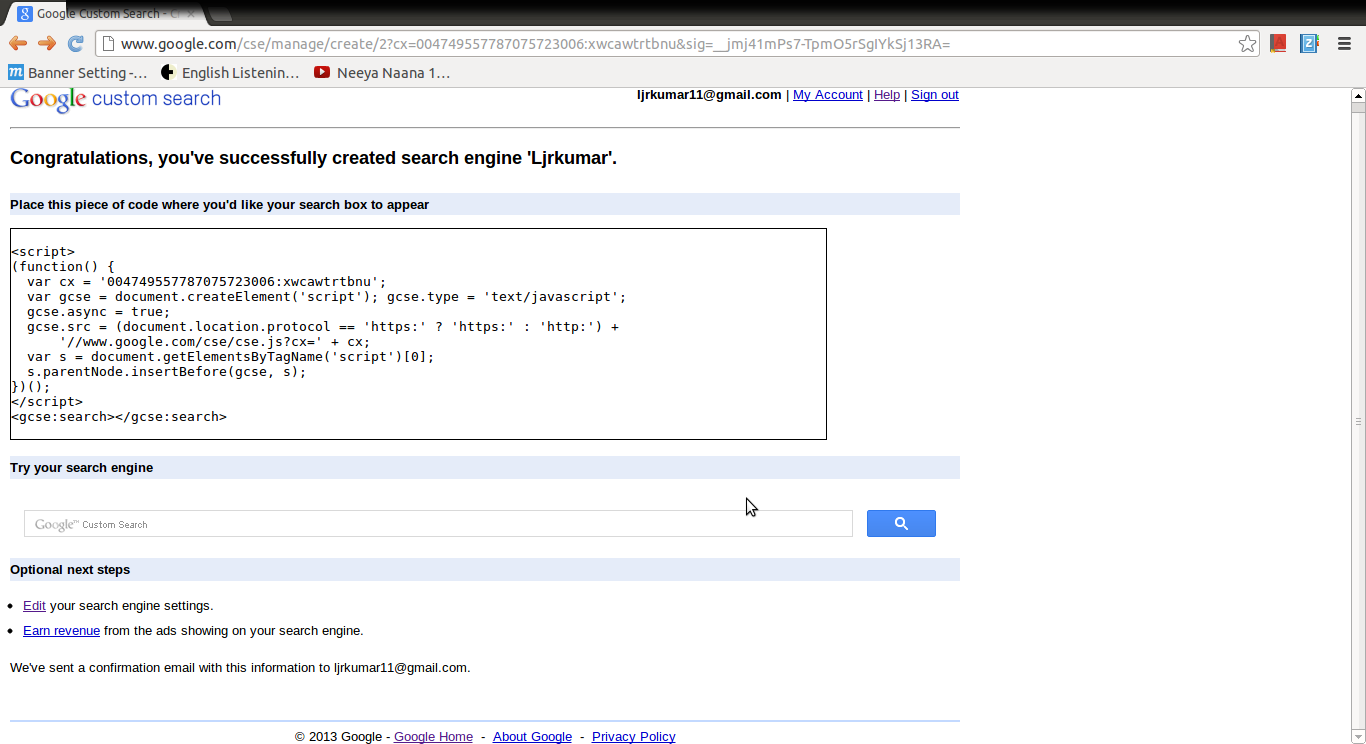
Task: Open Google Home footer link
Action: click(x=433, y=736)
